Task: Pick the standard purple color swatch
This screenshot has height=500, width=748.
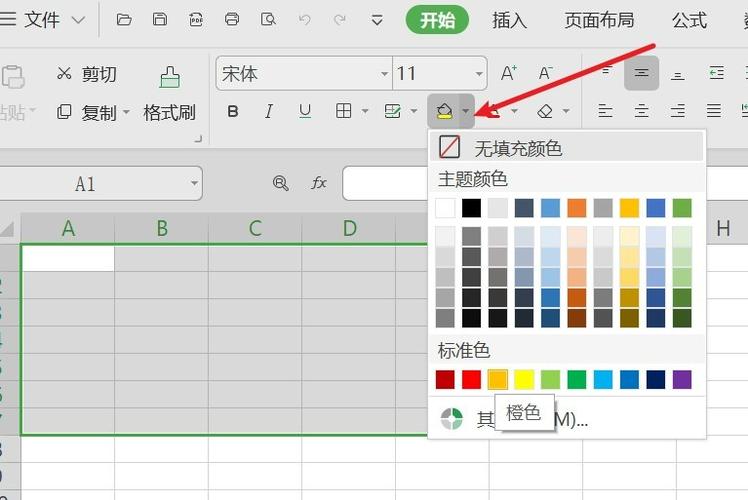Action: [x=682, y=380]
